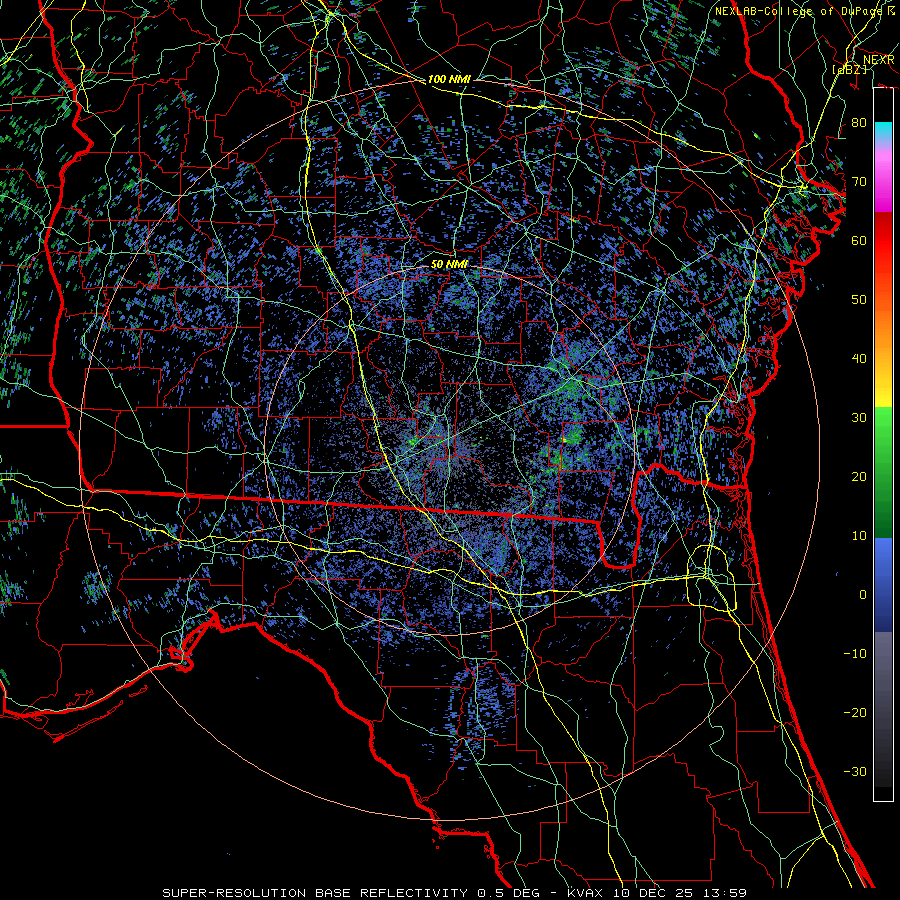Click the cyan top band of the color bar
The width and height of the screenshot is (900, 900).
[883, 131]
